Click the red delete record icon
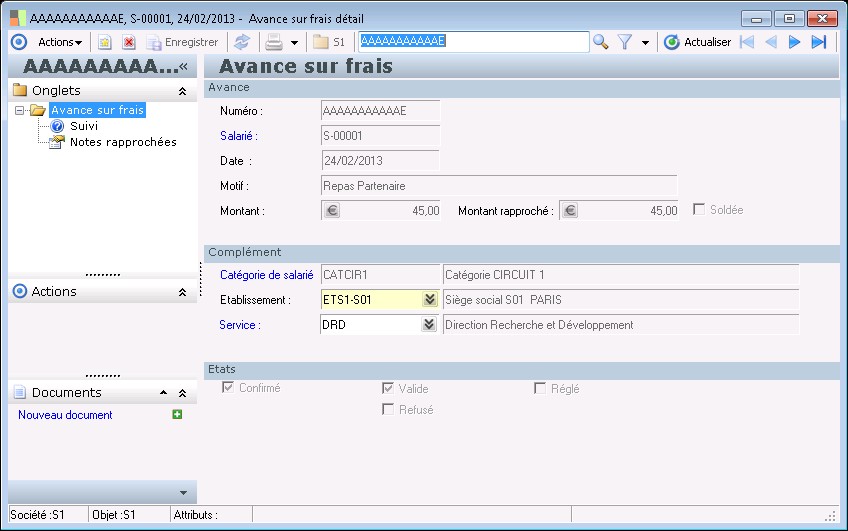This screenshot has width=848, height=531. [129, 42]
